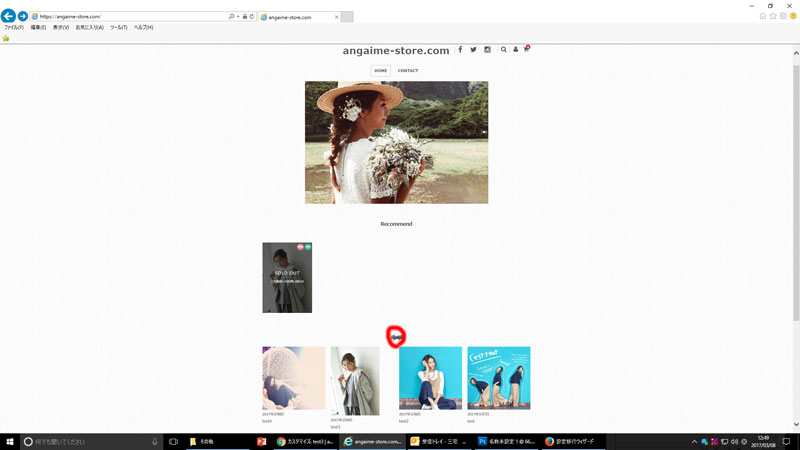This screenshot has height=450, width=800.
Task: Open a new tab with the blank tab button
Action: point(347,17)
